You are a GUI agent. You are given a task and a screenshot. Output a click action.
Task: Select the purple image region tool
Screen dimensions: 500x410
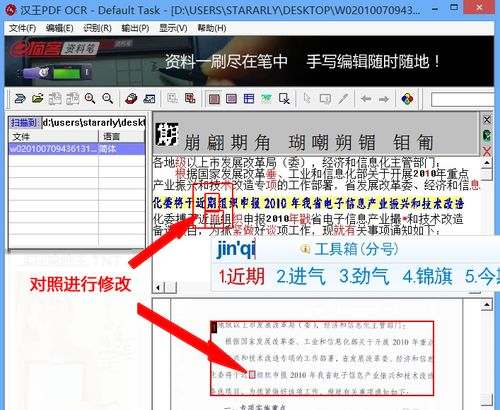(231, 99)
